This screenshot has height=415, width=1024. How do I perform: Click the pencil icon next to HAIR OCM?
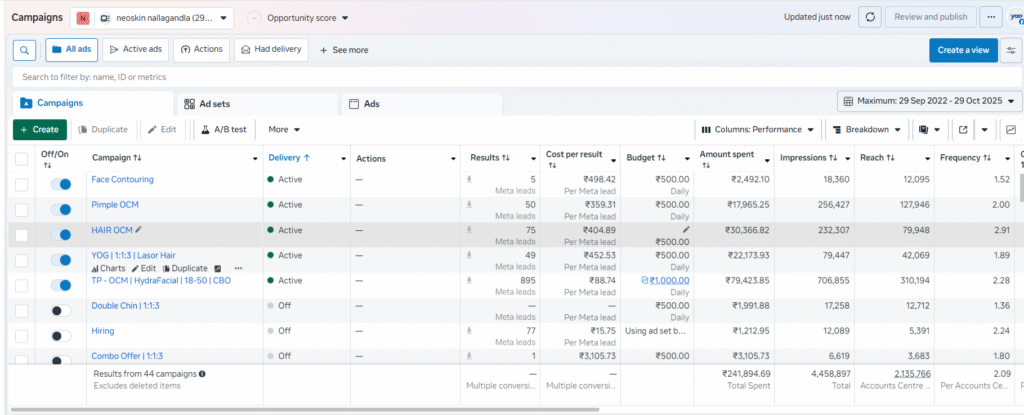click(139, 230)
